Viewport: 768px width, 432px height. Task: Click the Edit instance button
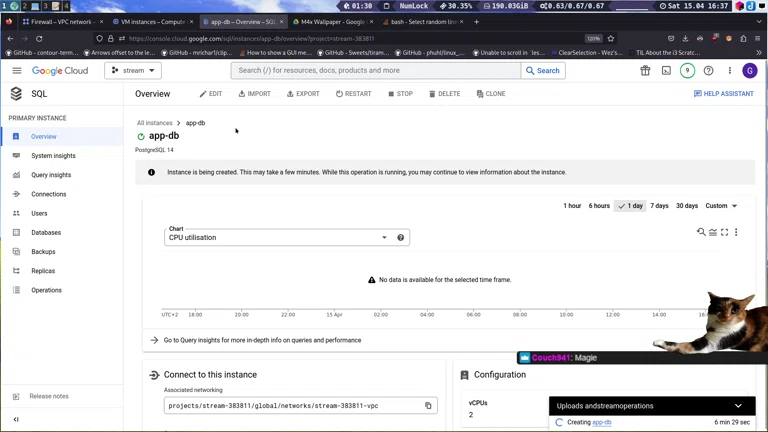(x=211, y=94)
